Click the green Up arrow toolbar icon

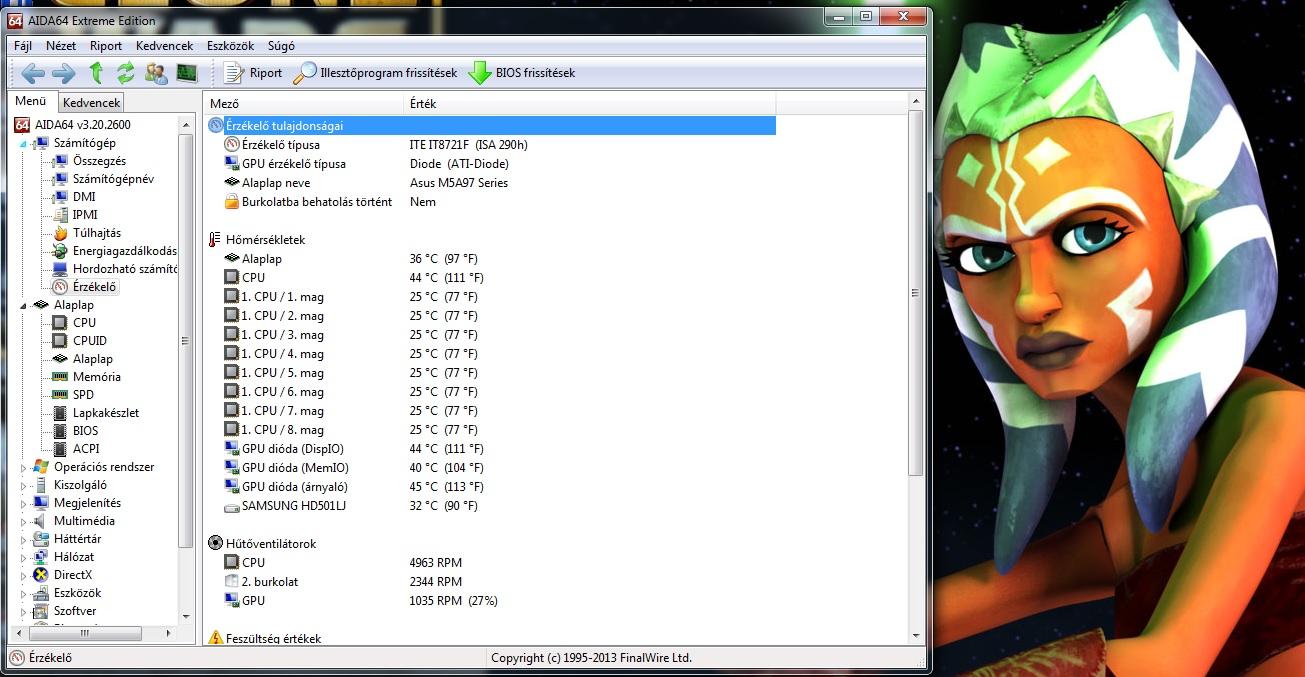(96, 73)
